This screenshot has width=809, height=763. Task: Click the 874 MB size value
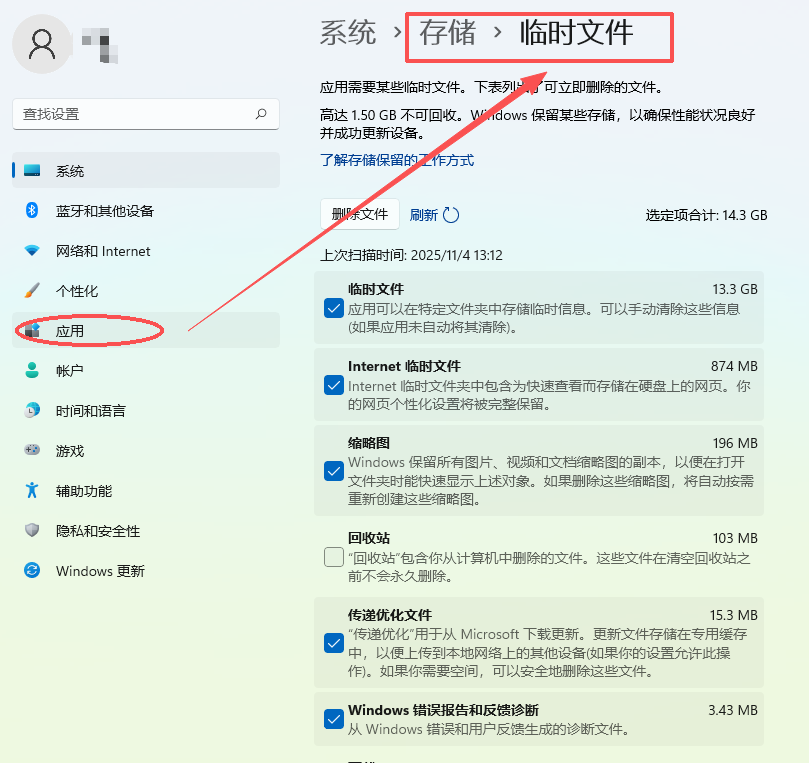tap(734, 366)
